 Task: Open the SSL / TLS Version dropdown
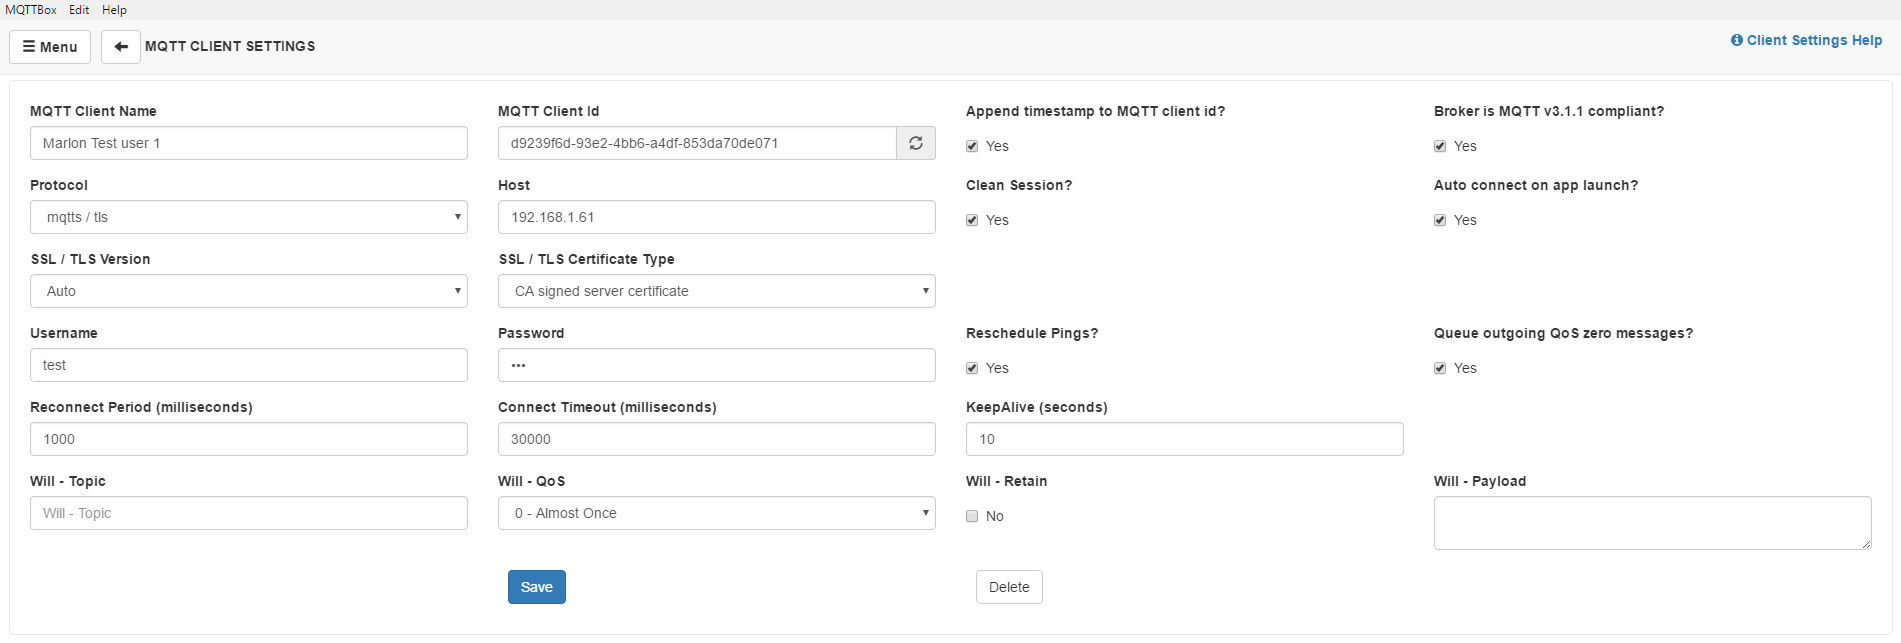point(248,291)
